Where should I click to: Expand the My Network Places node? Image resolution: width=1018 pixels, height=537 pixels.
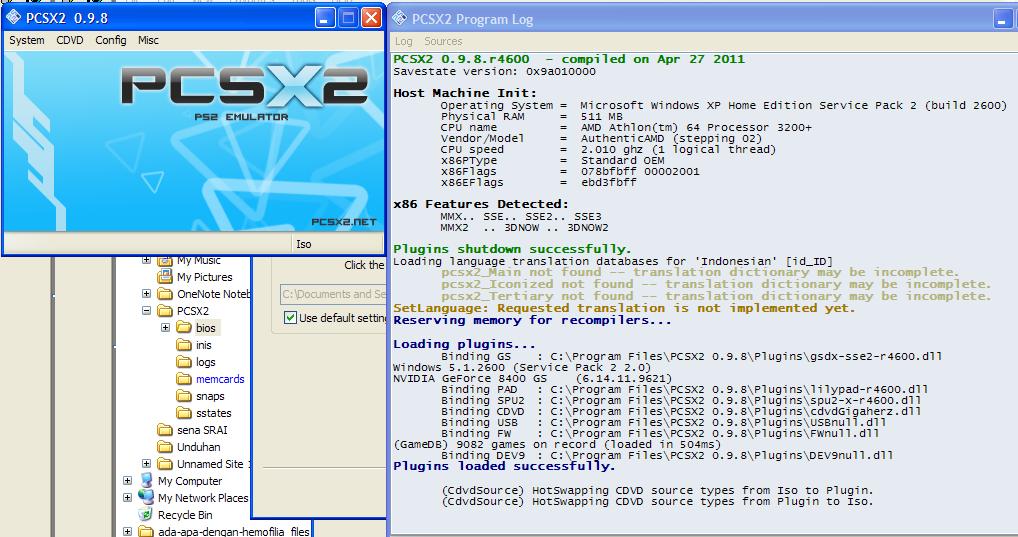click(127, 497)
